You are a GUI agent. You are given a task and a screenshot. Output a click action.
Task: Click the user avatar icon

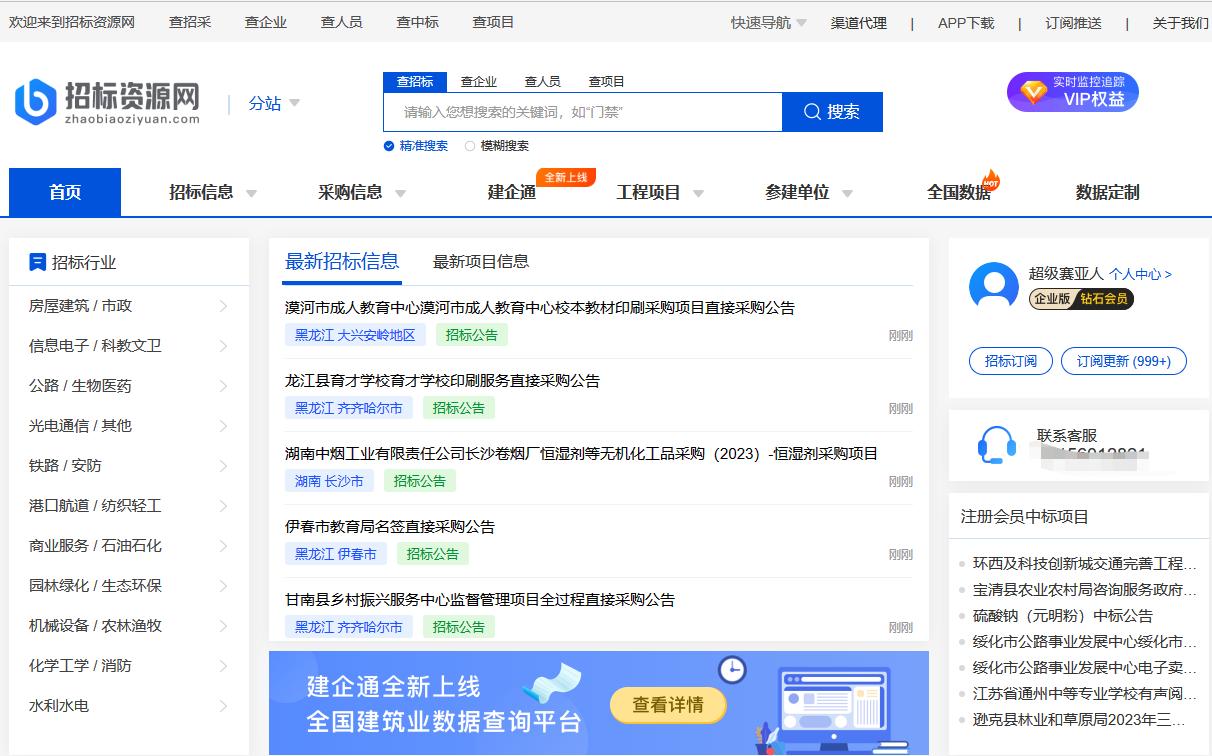point(994,286)
